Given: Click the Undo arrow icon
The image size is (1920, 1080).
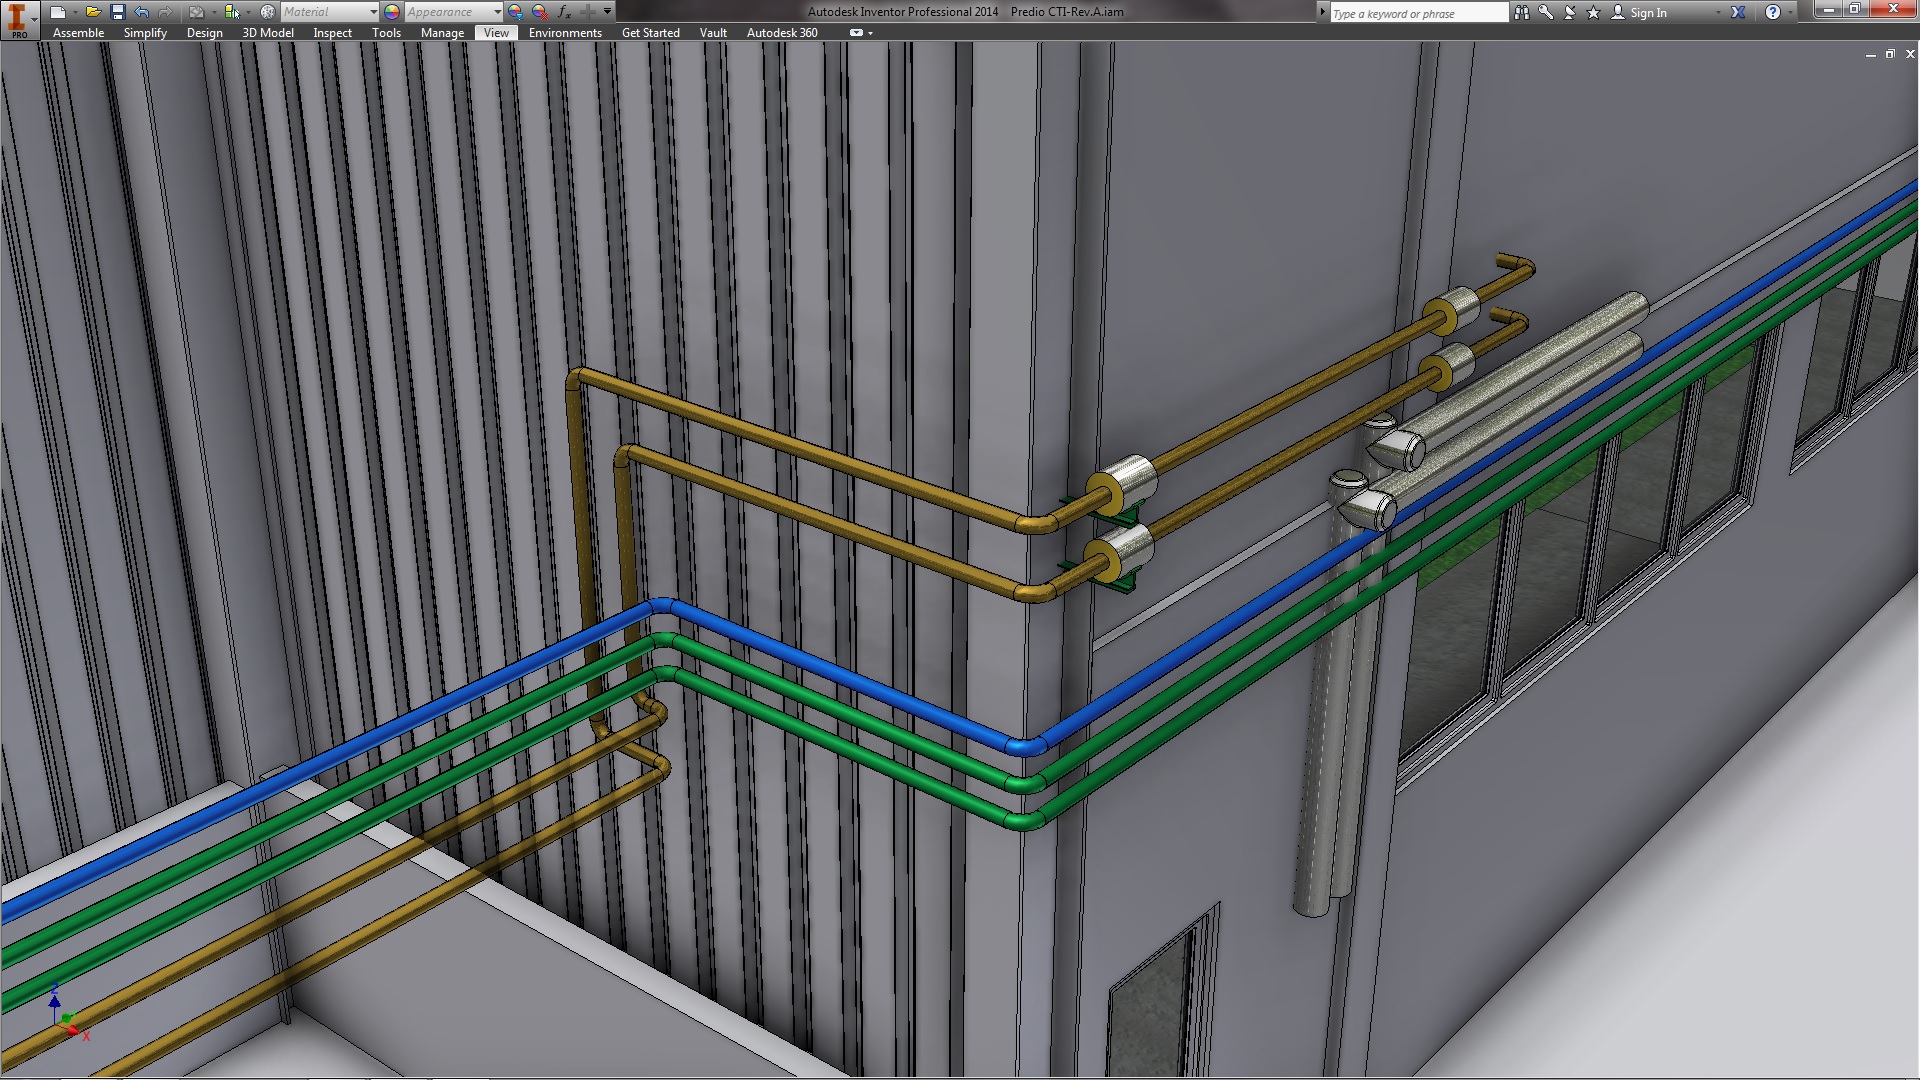Looking at the screenshot, I should point(141,12).
